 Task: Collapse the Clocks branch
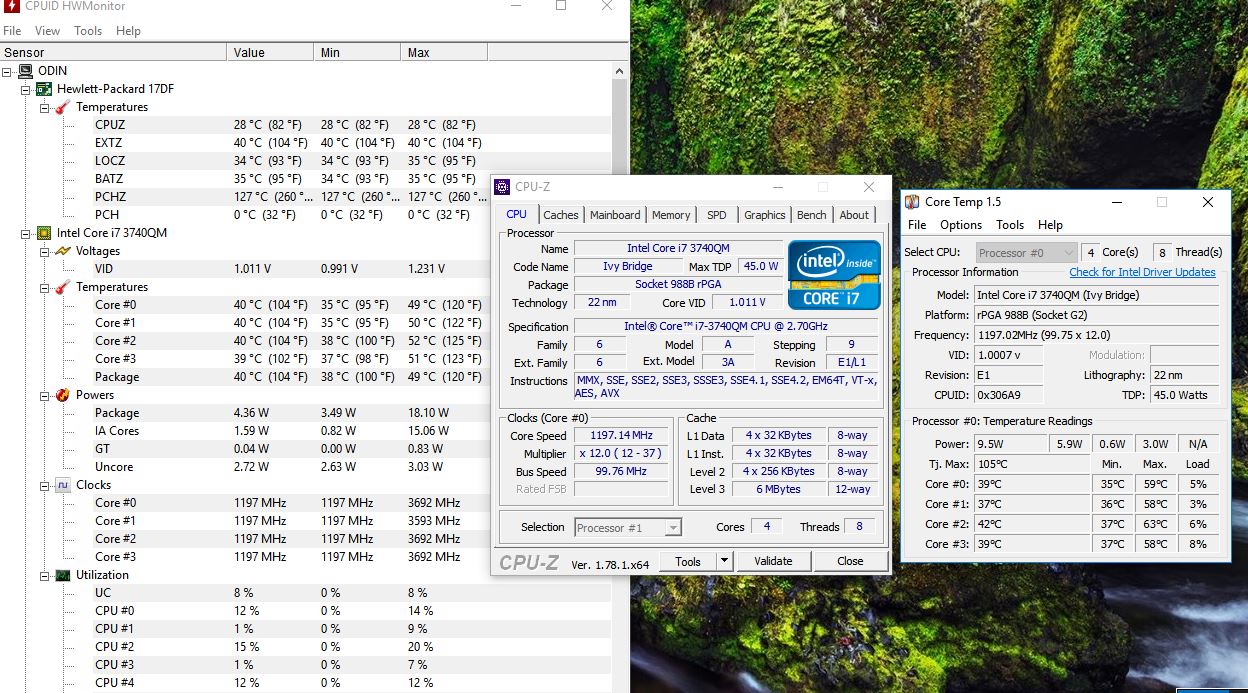[x=45, y=485]
